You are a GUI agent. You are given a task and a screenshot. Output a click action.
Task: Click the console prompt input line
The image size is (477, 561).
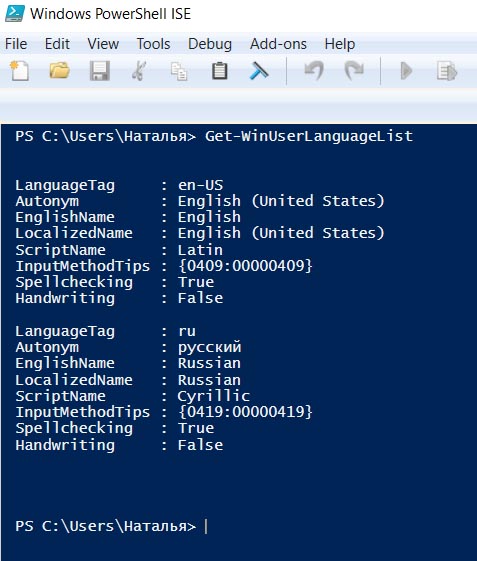pos(239,526)
